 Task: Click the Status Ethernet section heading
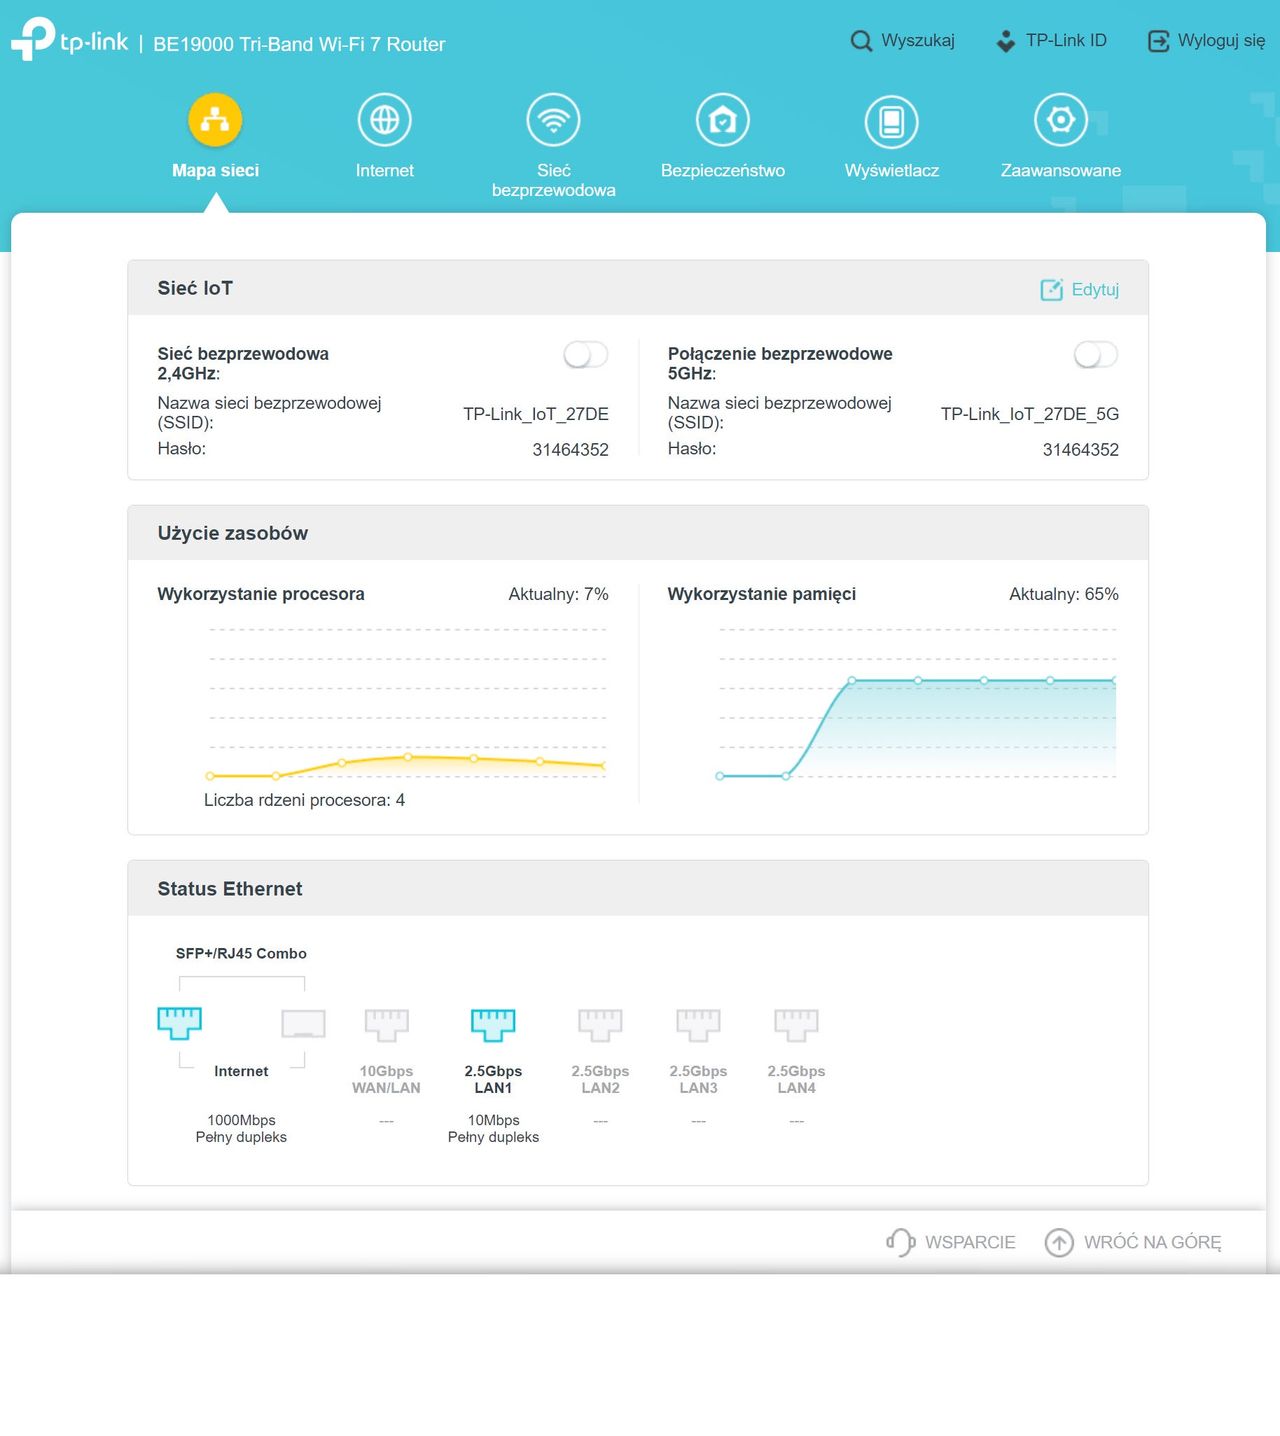coord(230,889)
